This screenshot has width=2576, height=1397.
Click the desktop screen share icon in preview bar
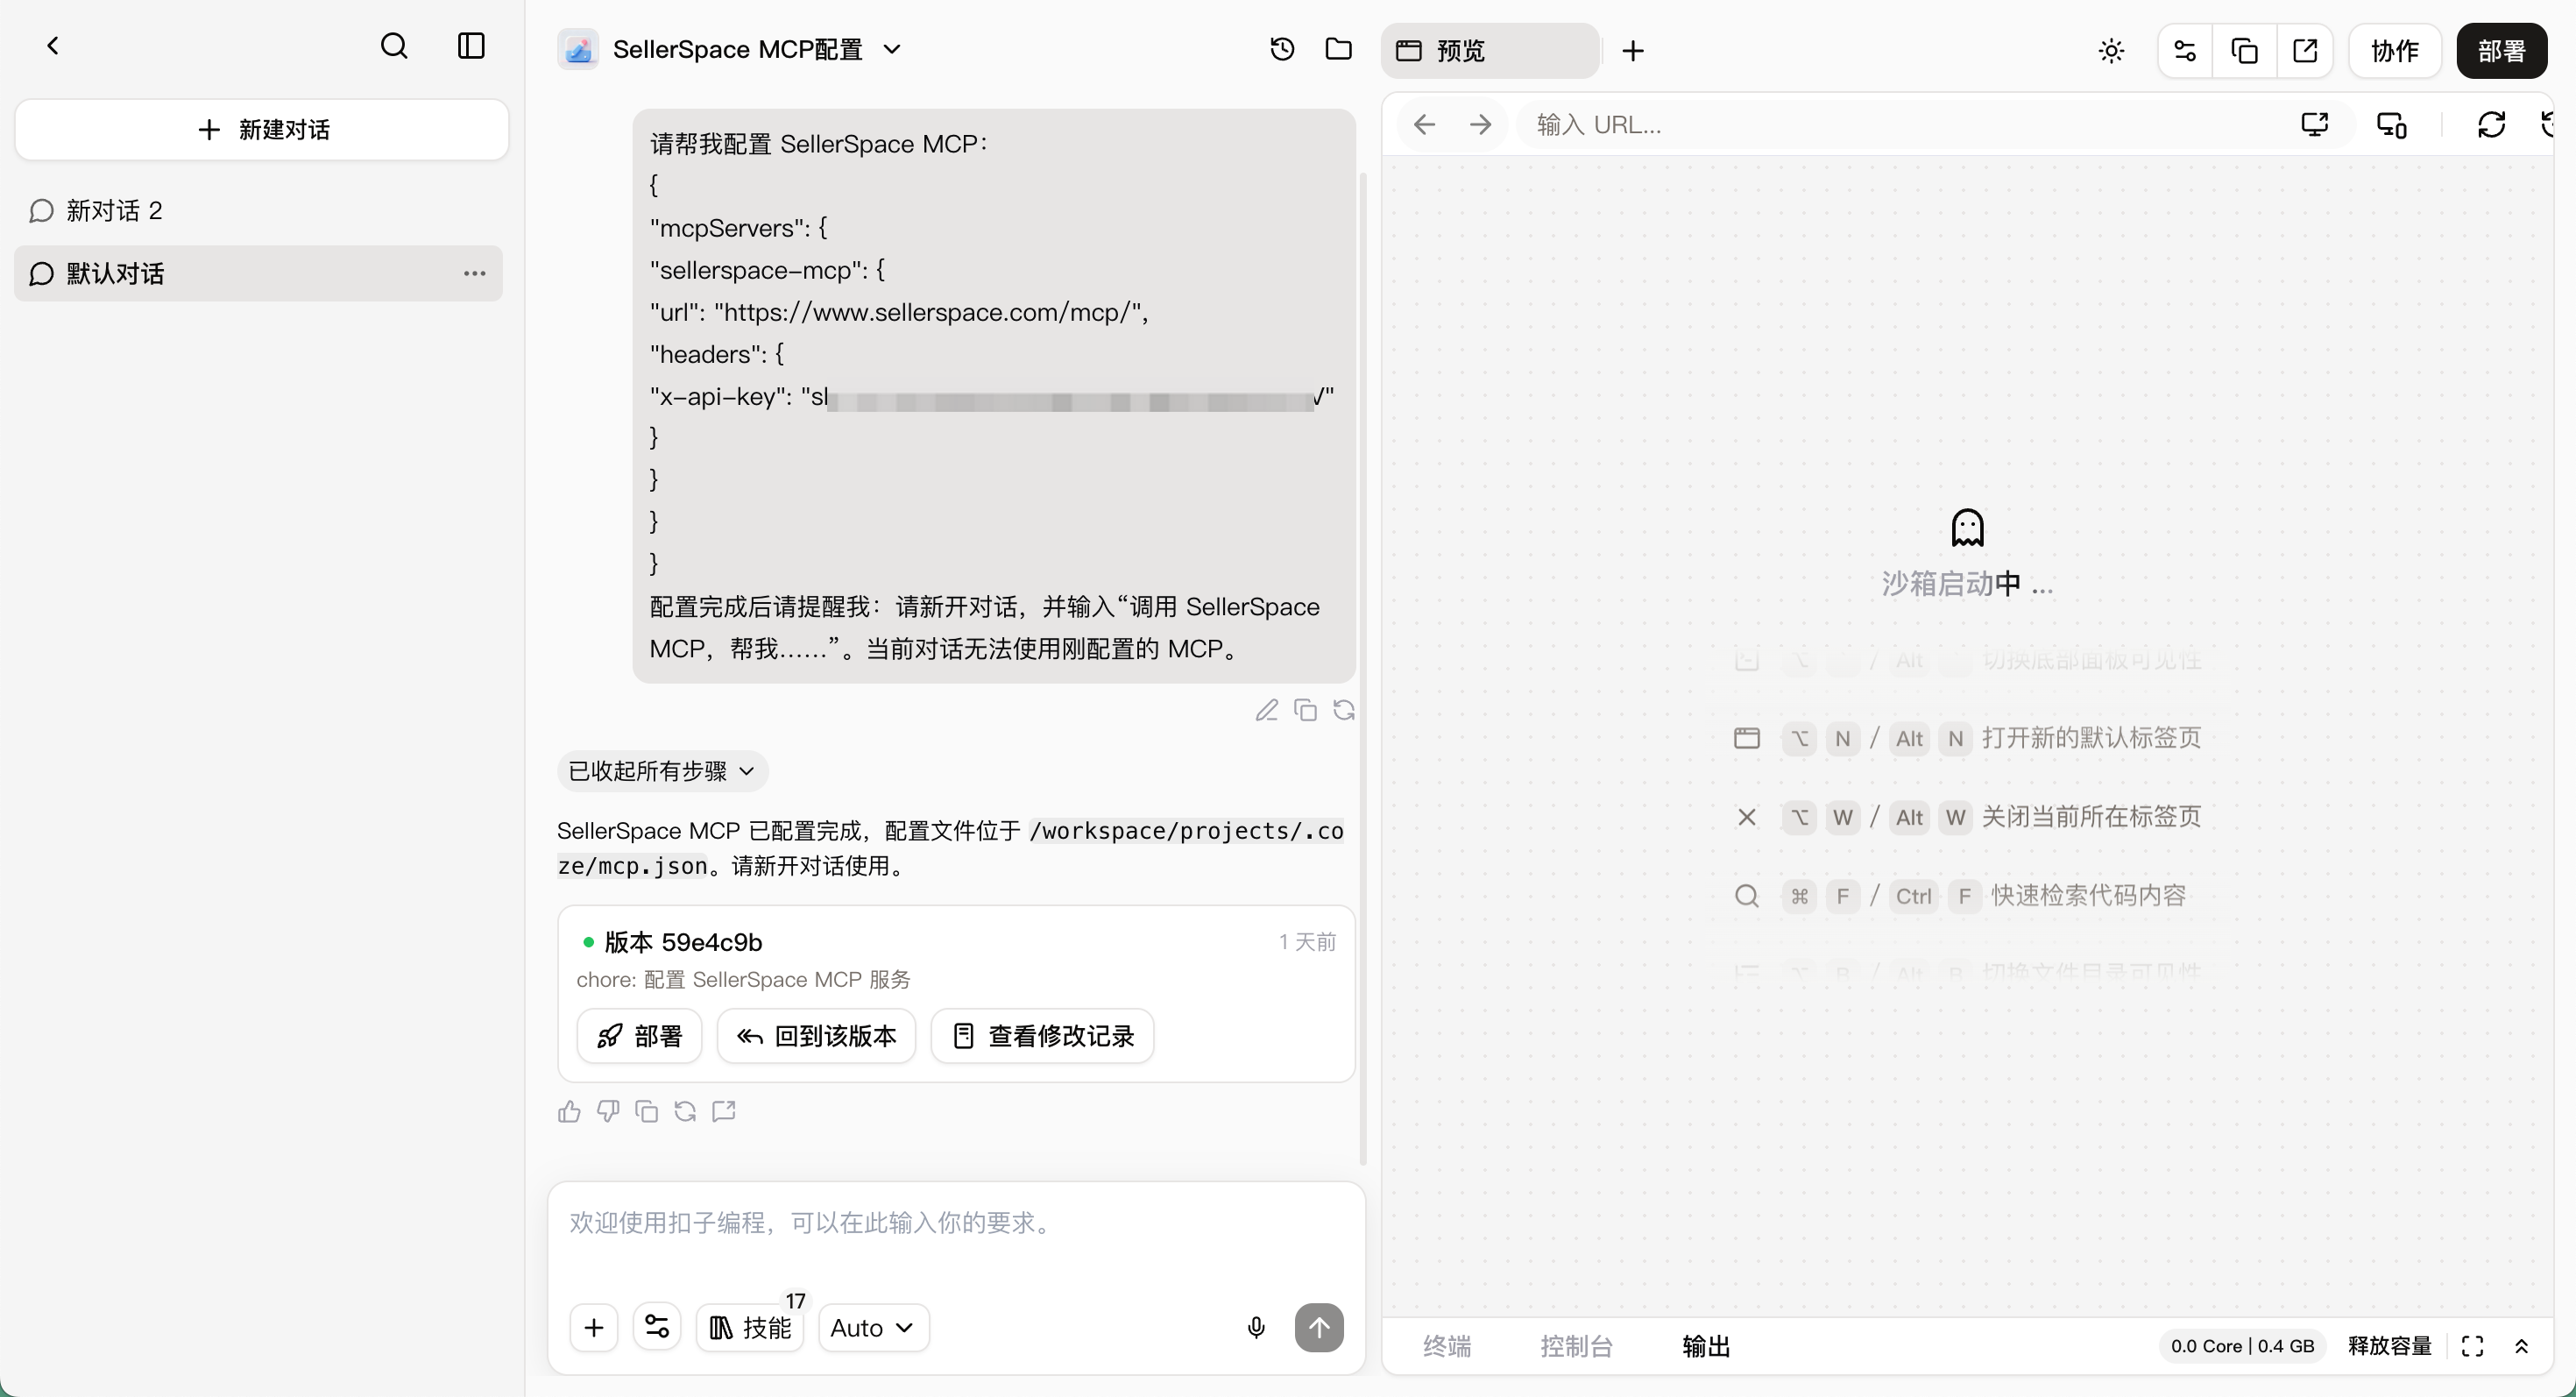pyautogui.click(x=2315, y=125)
